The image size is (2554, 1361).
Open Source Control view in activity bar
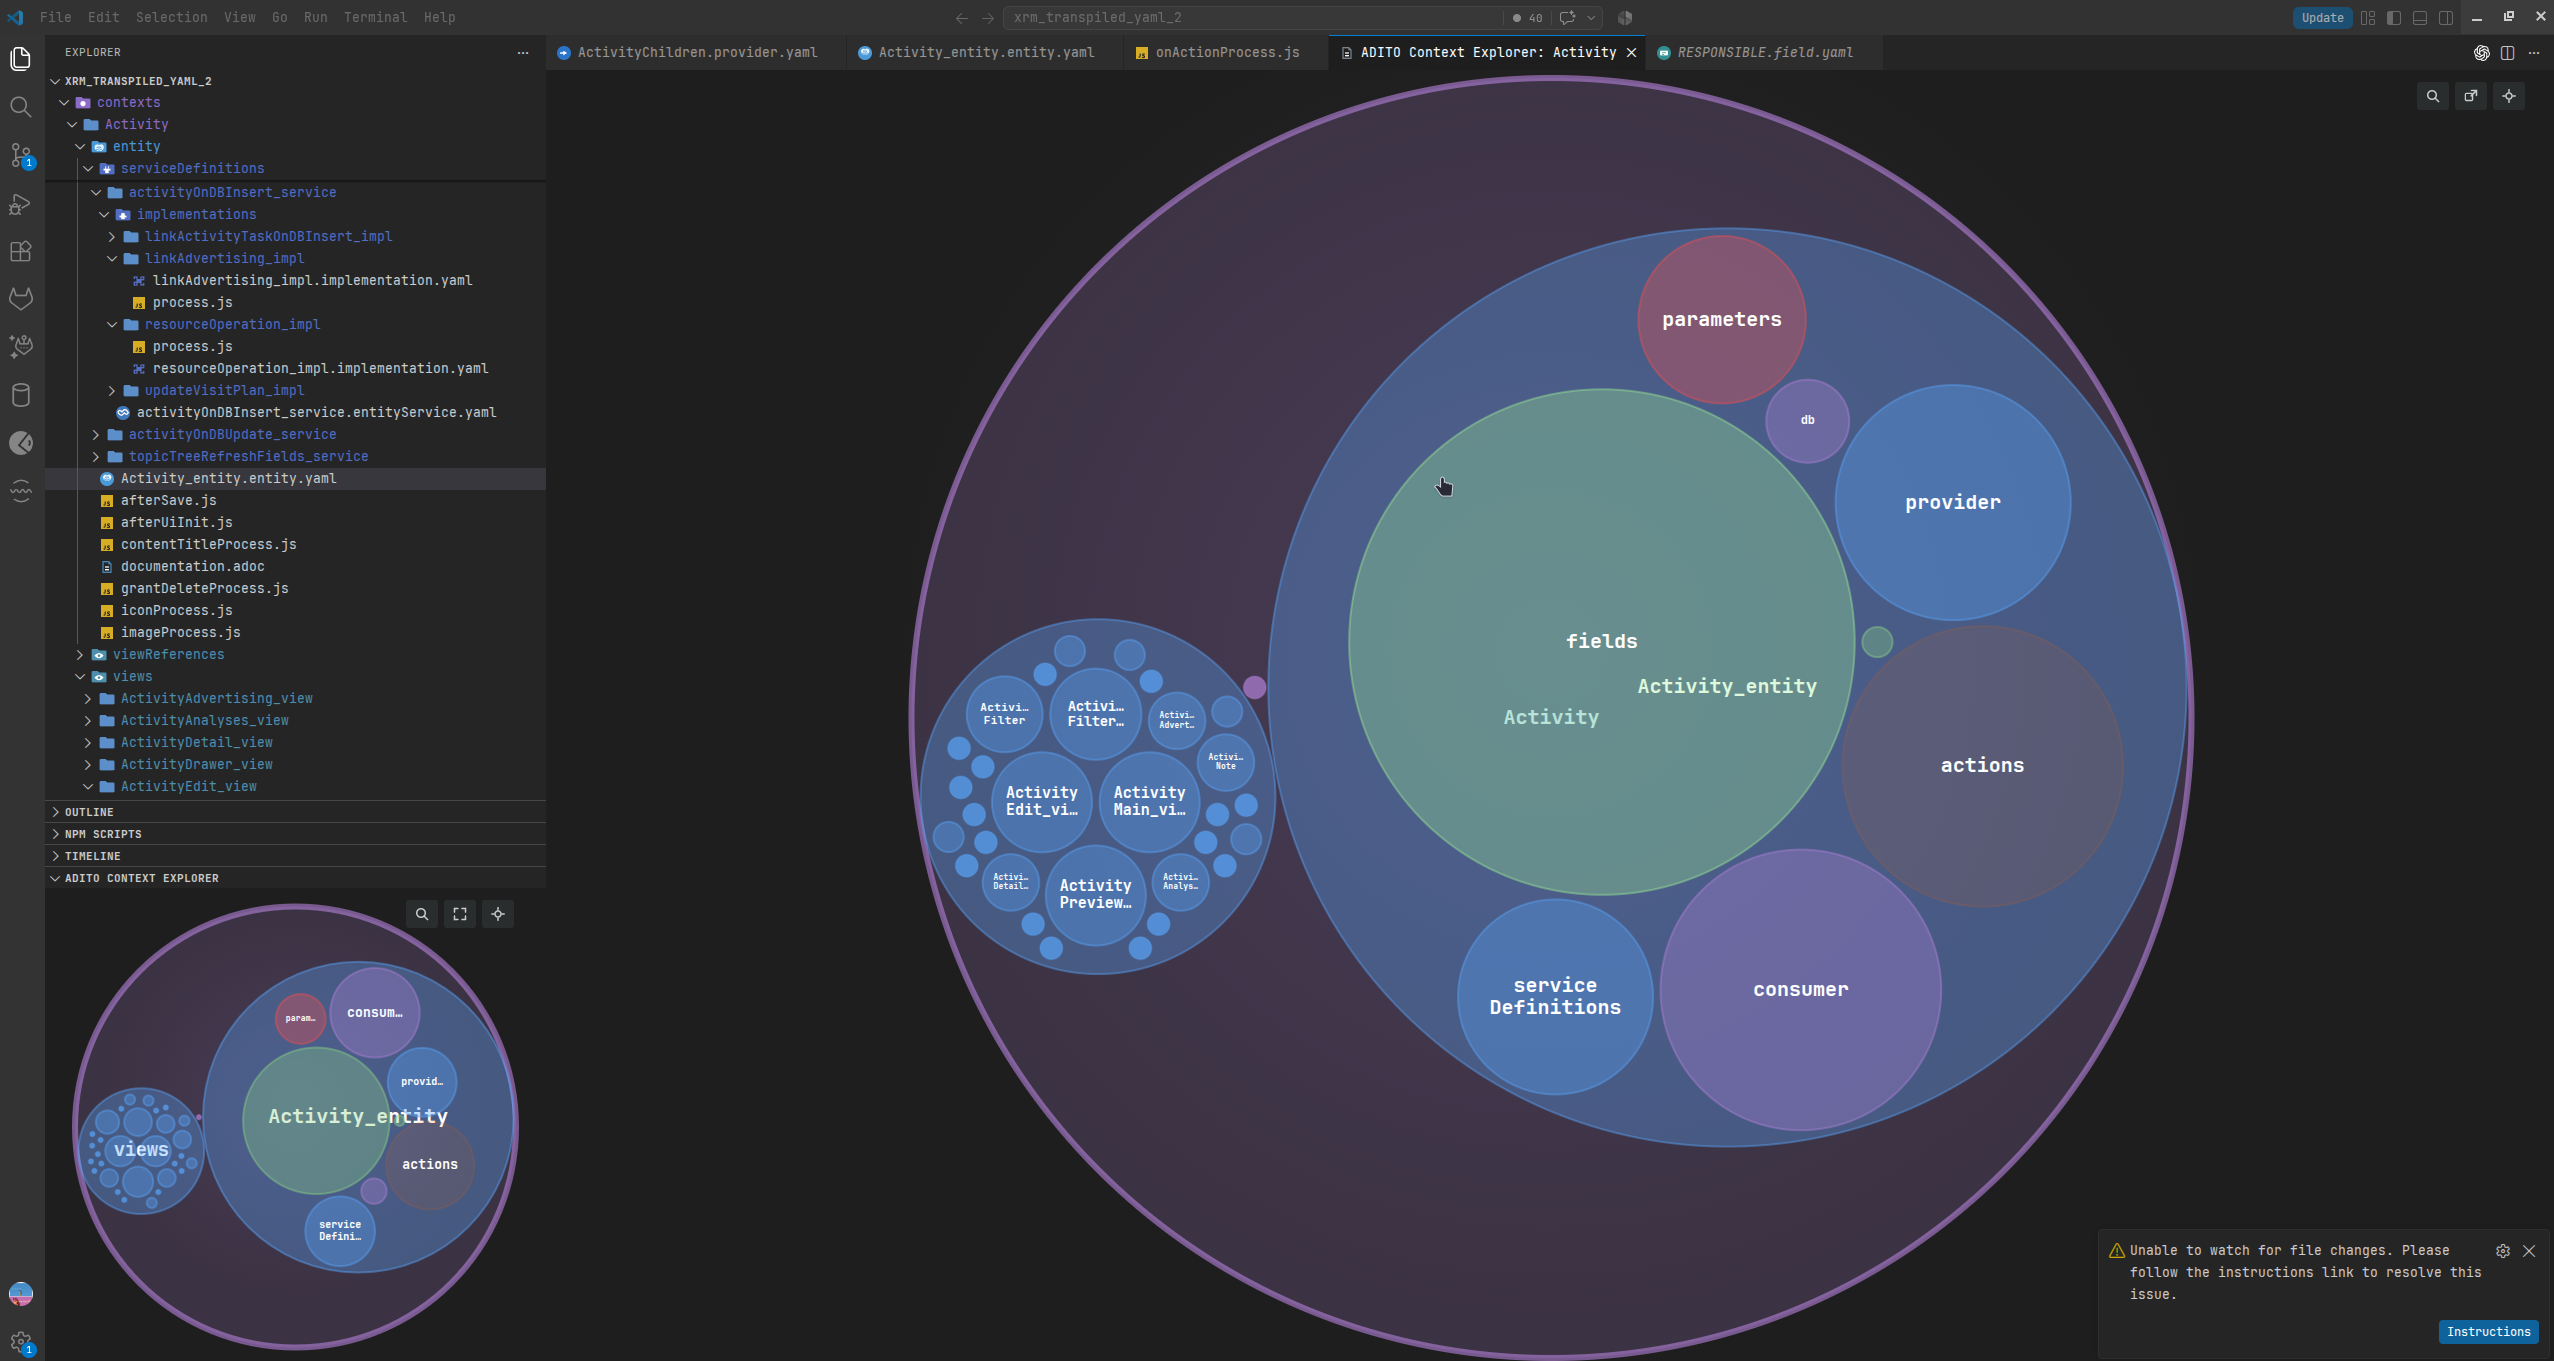tap(20, 155)
